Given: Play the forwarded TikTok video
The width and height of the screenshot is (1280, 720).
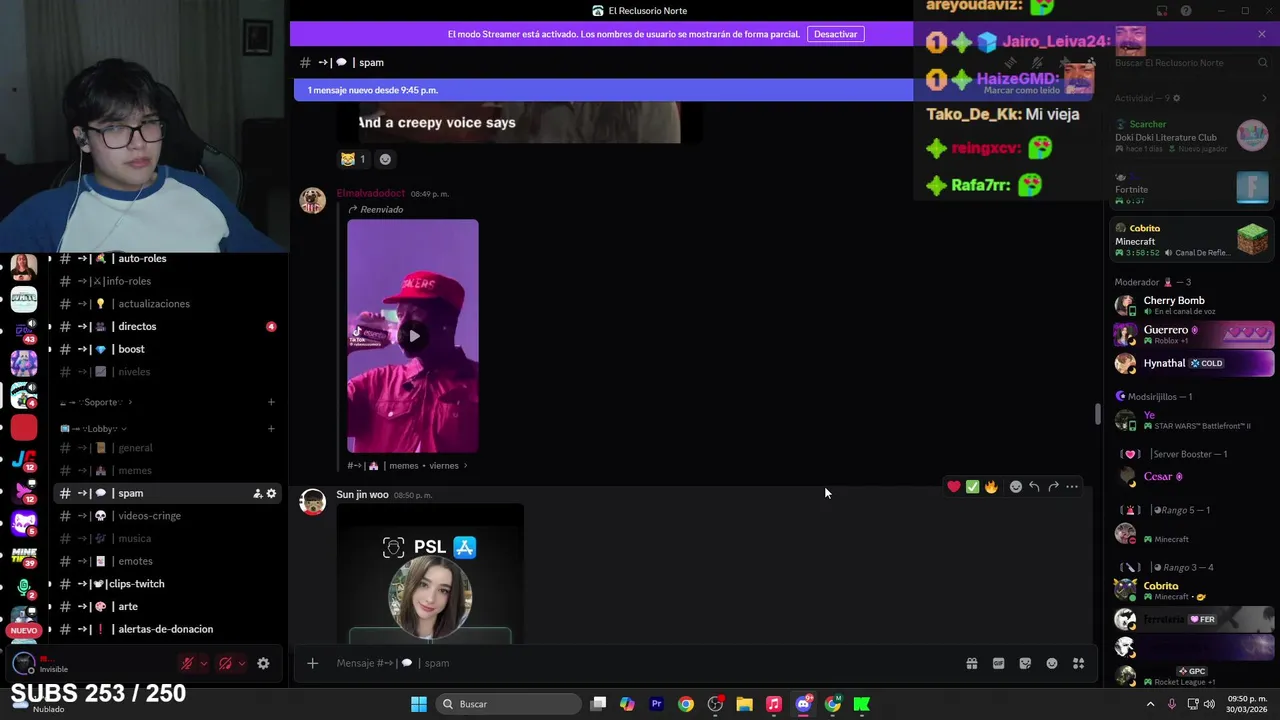Looking at the screenshot, I should (x=413, y=336).
